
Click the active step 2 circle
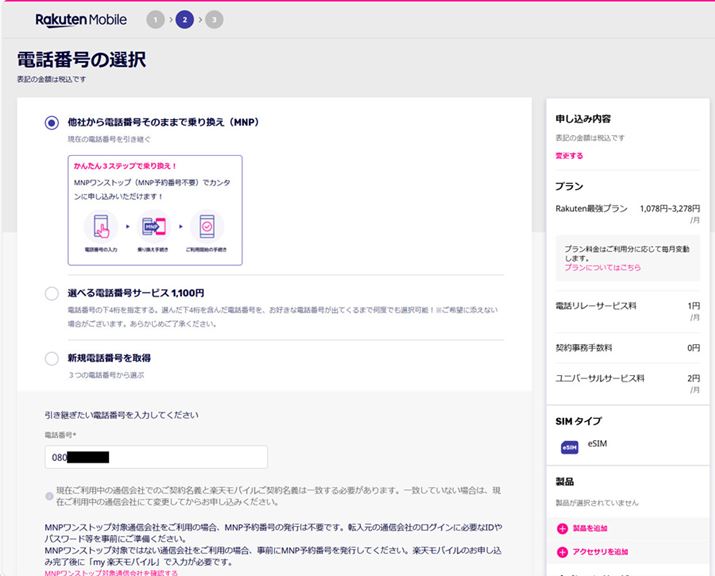185,20
